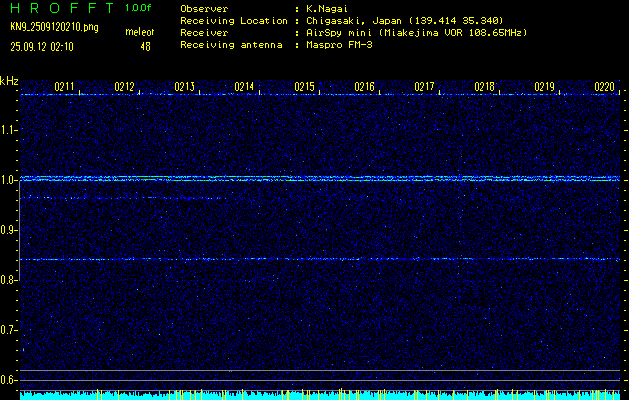Click the 0.8 frequency axis label

click(8, 280)
